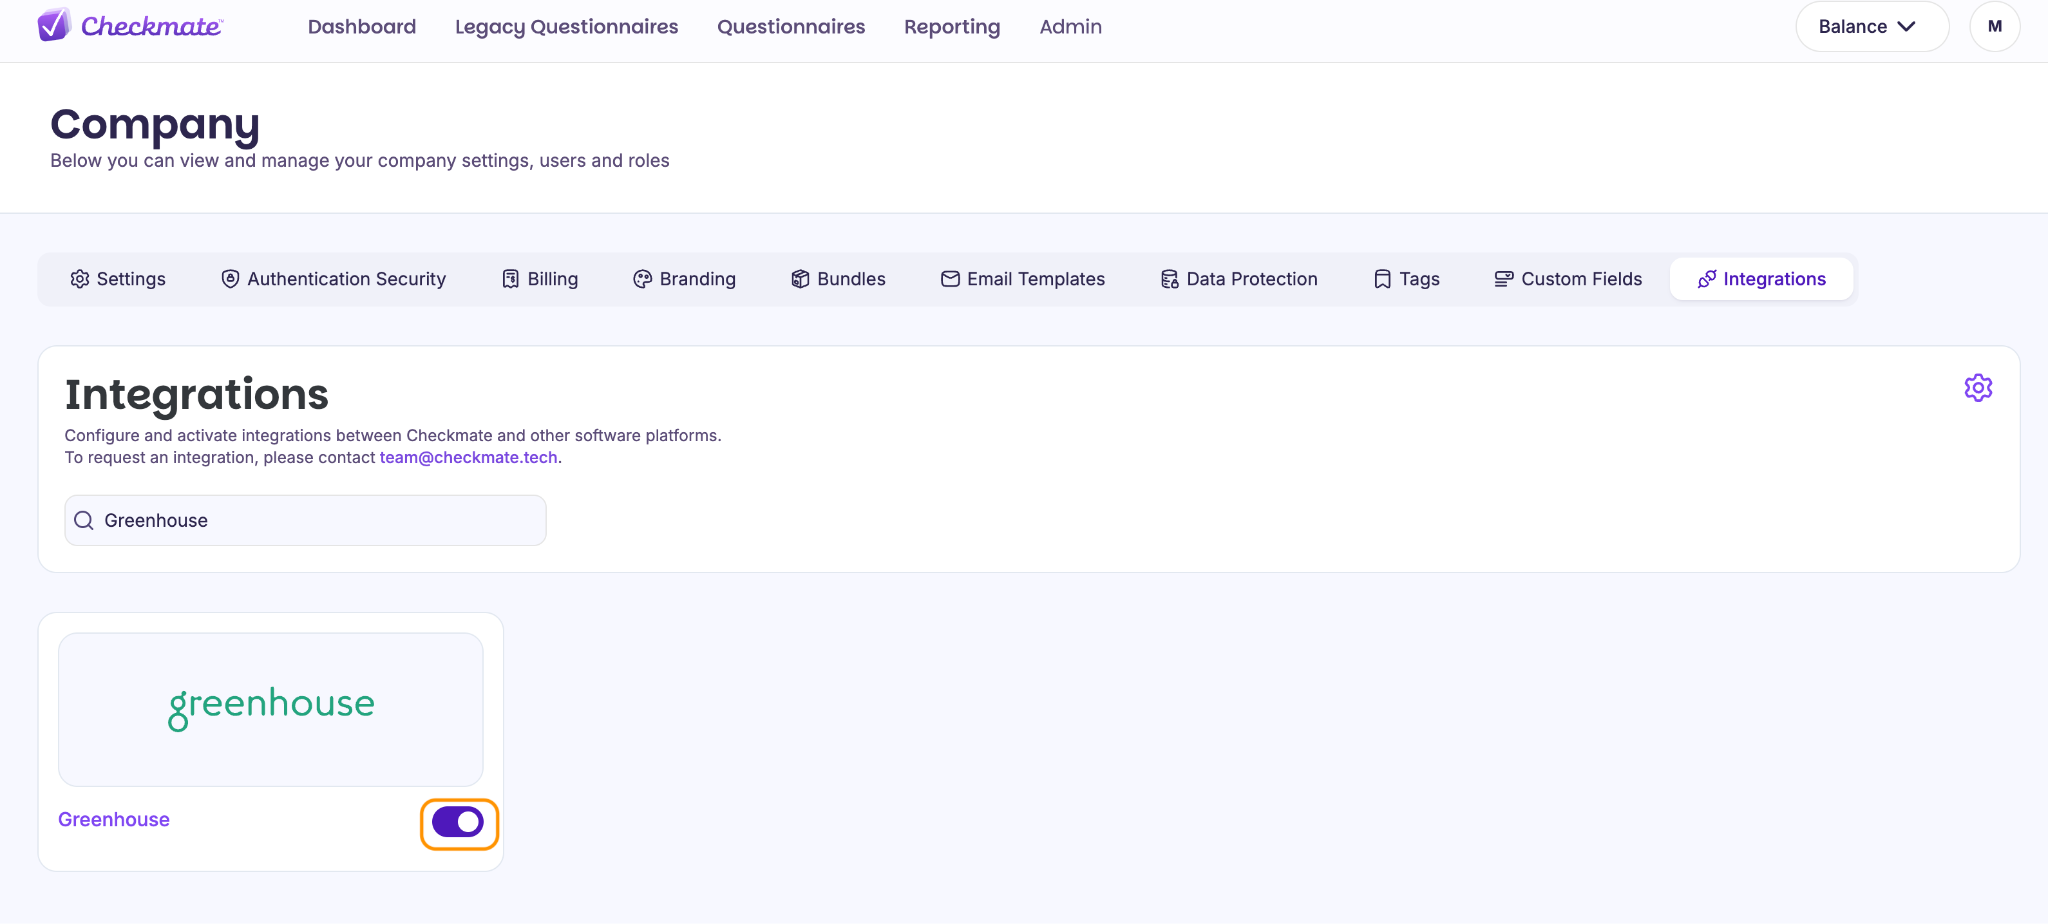Click the search magnifier icon

click(84, 520)
